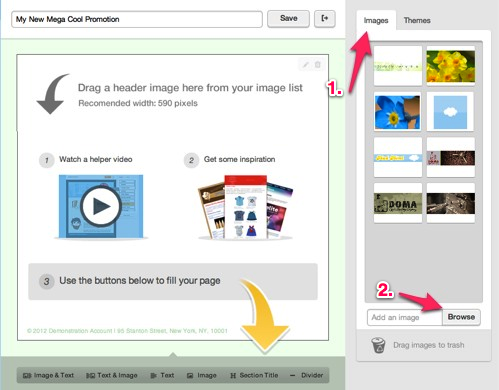Add a Section Title block
Viewport: 499px width, 390px height.
pos(254,375)
